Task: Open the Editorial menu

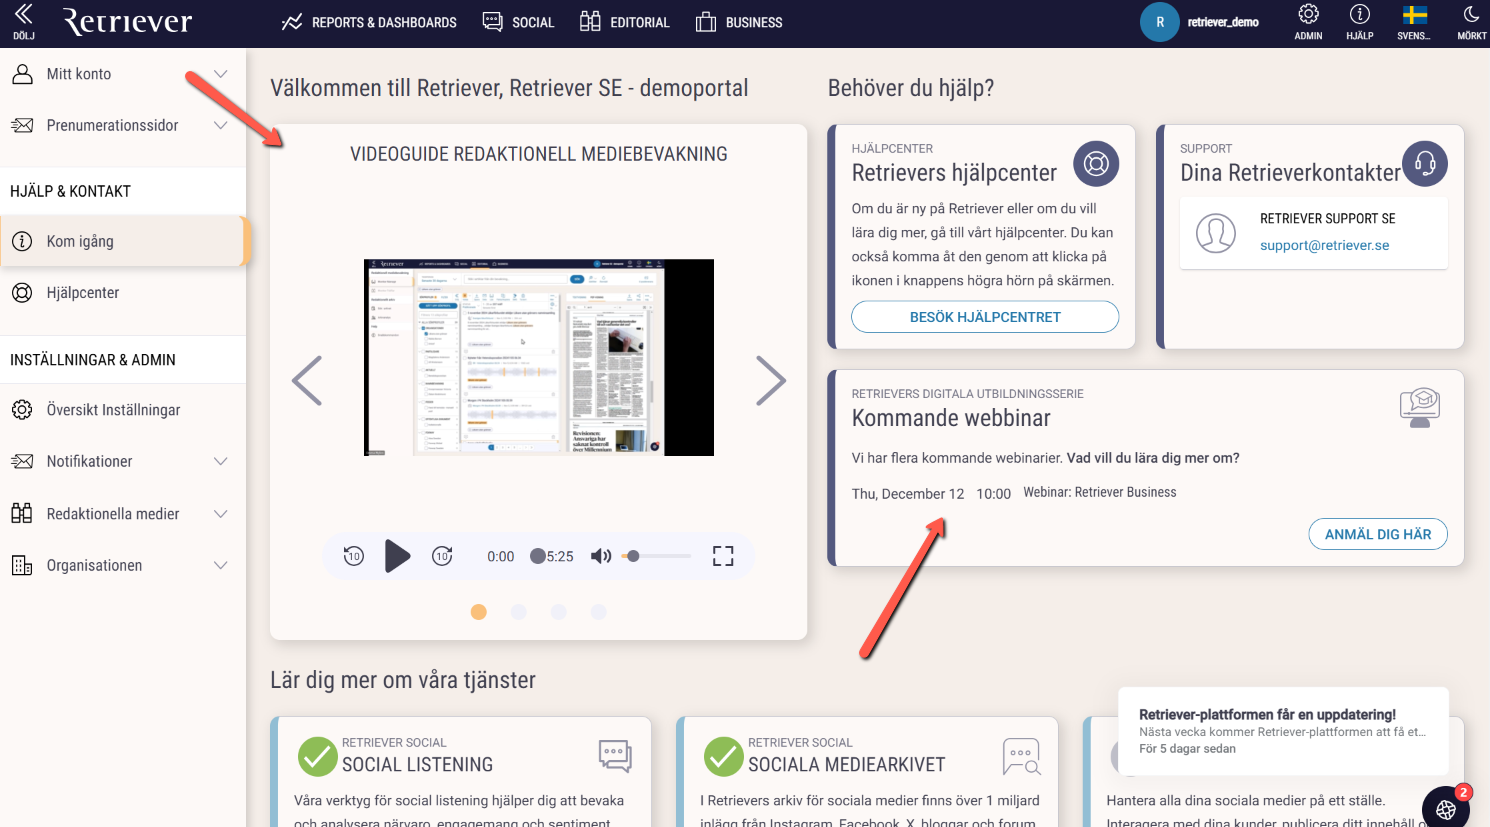Action: tap(625, 22)
